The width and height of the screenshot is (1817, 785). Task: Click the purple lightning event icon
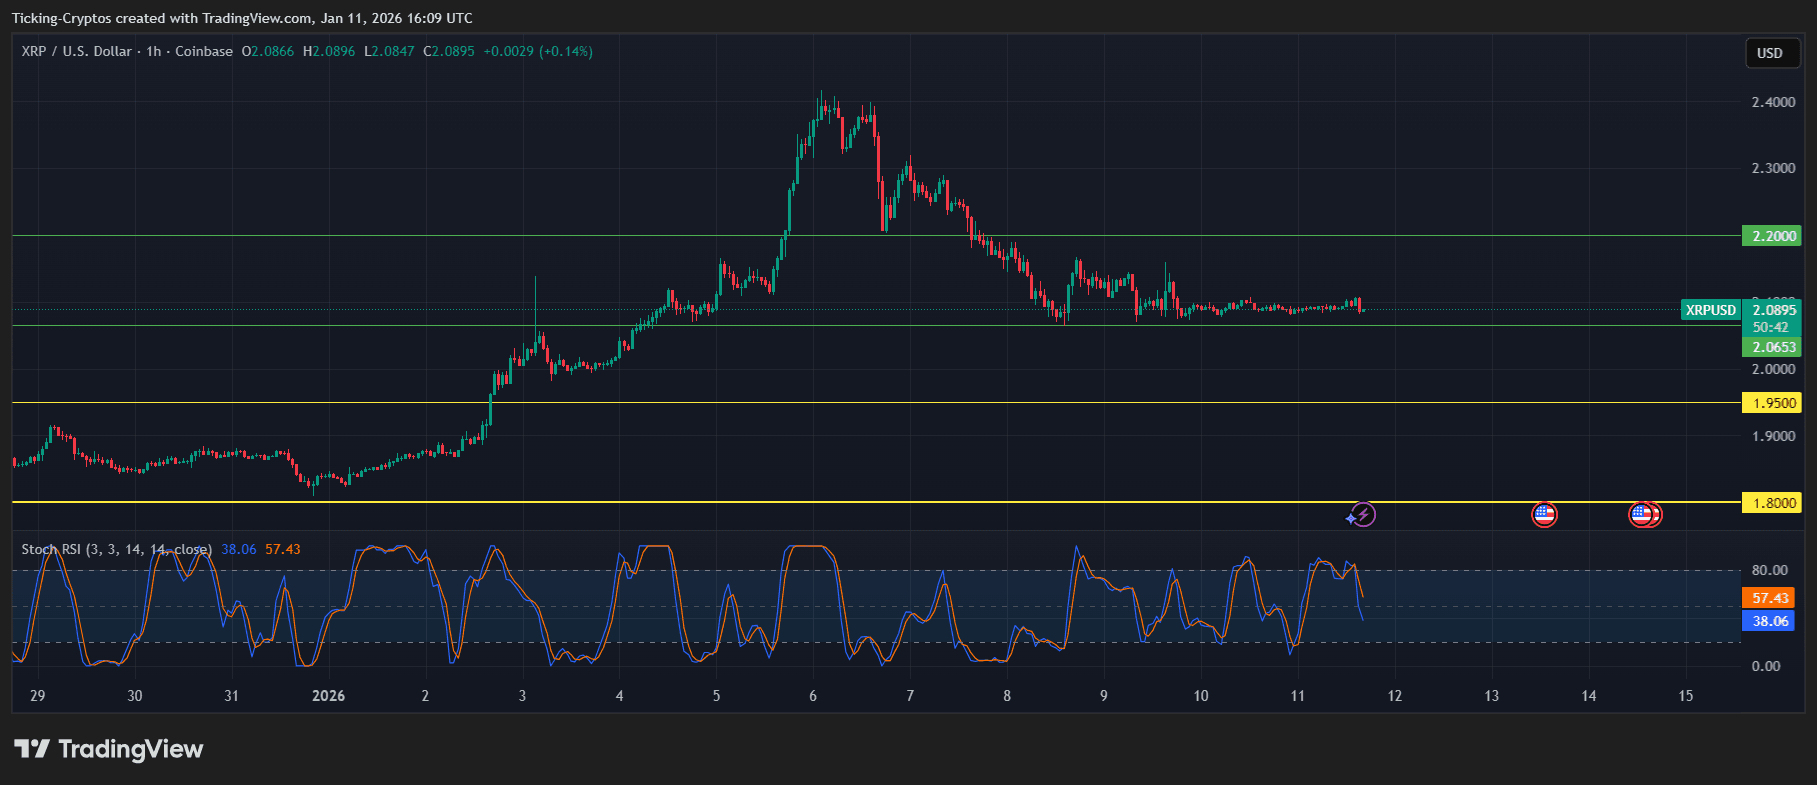point(1362,515)
